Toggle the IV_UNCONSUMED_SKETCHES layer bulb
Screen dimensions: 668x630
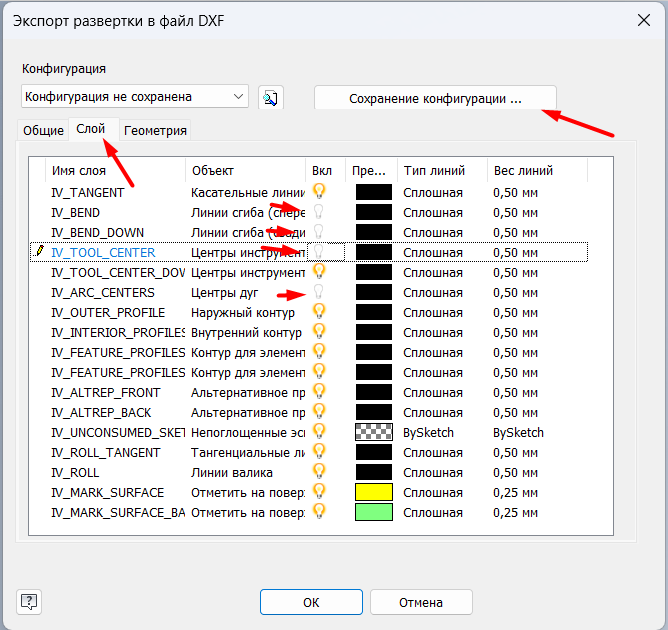[319, 432]
